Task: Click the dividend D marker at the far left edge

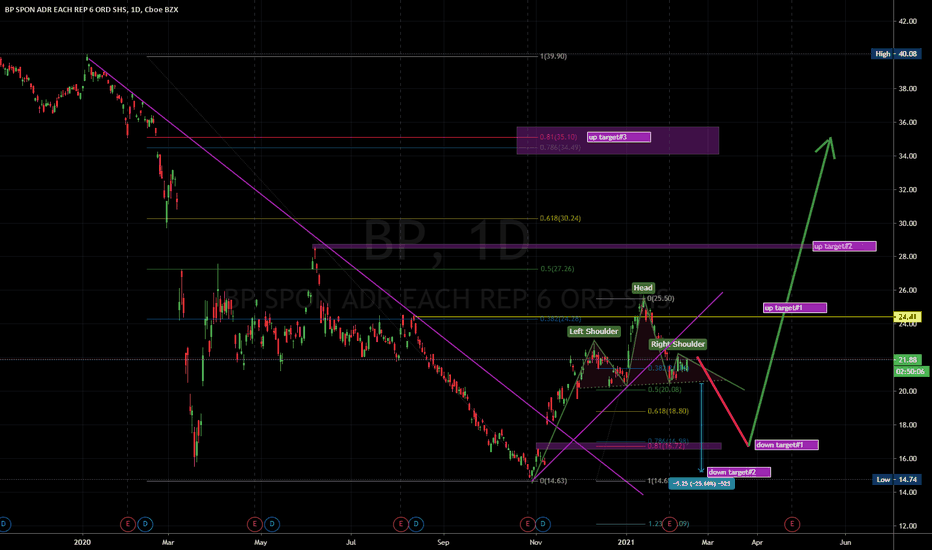Action: pos(4,524)
